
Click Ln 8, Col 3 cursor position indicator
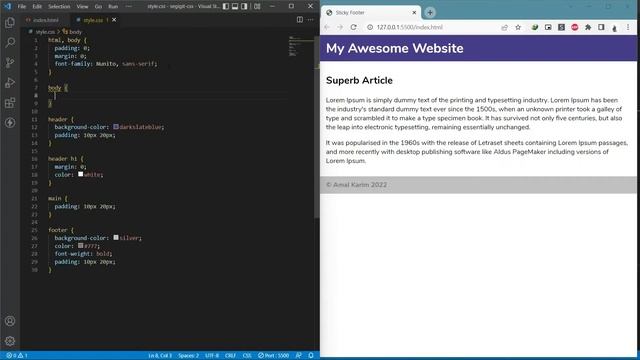tap(160, 356)
